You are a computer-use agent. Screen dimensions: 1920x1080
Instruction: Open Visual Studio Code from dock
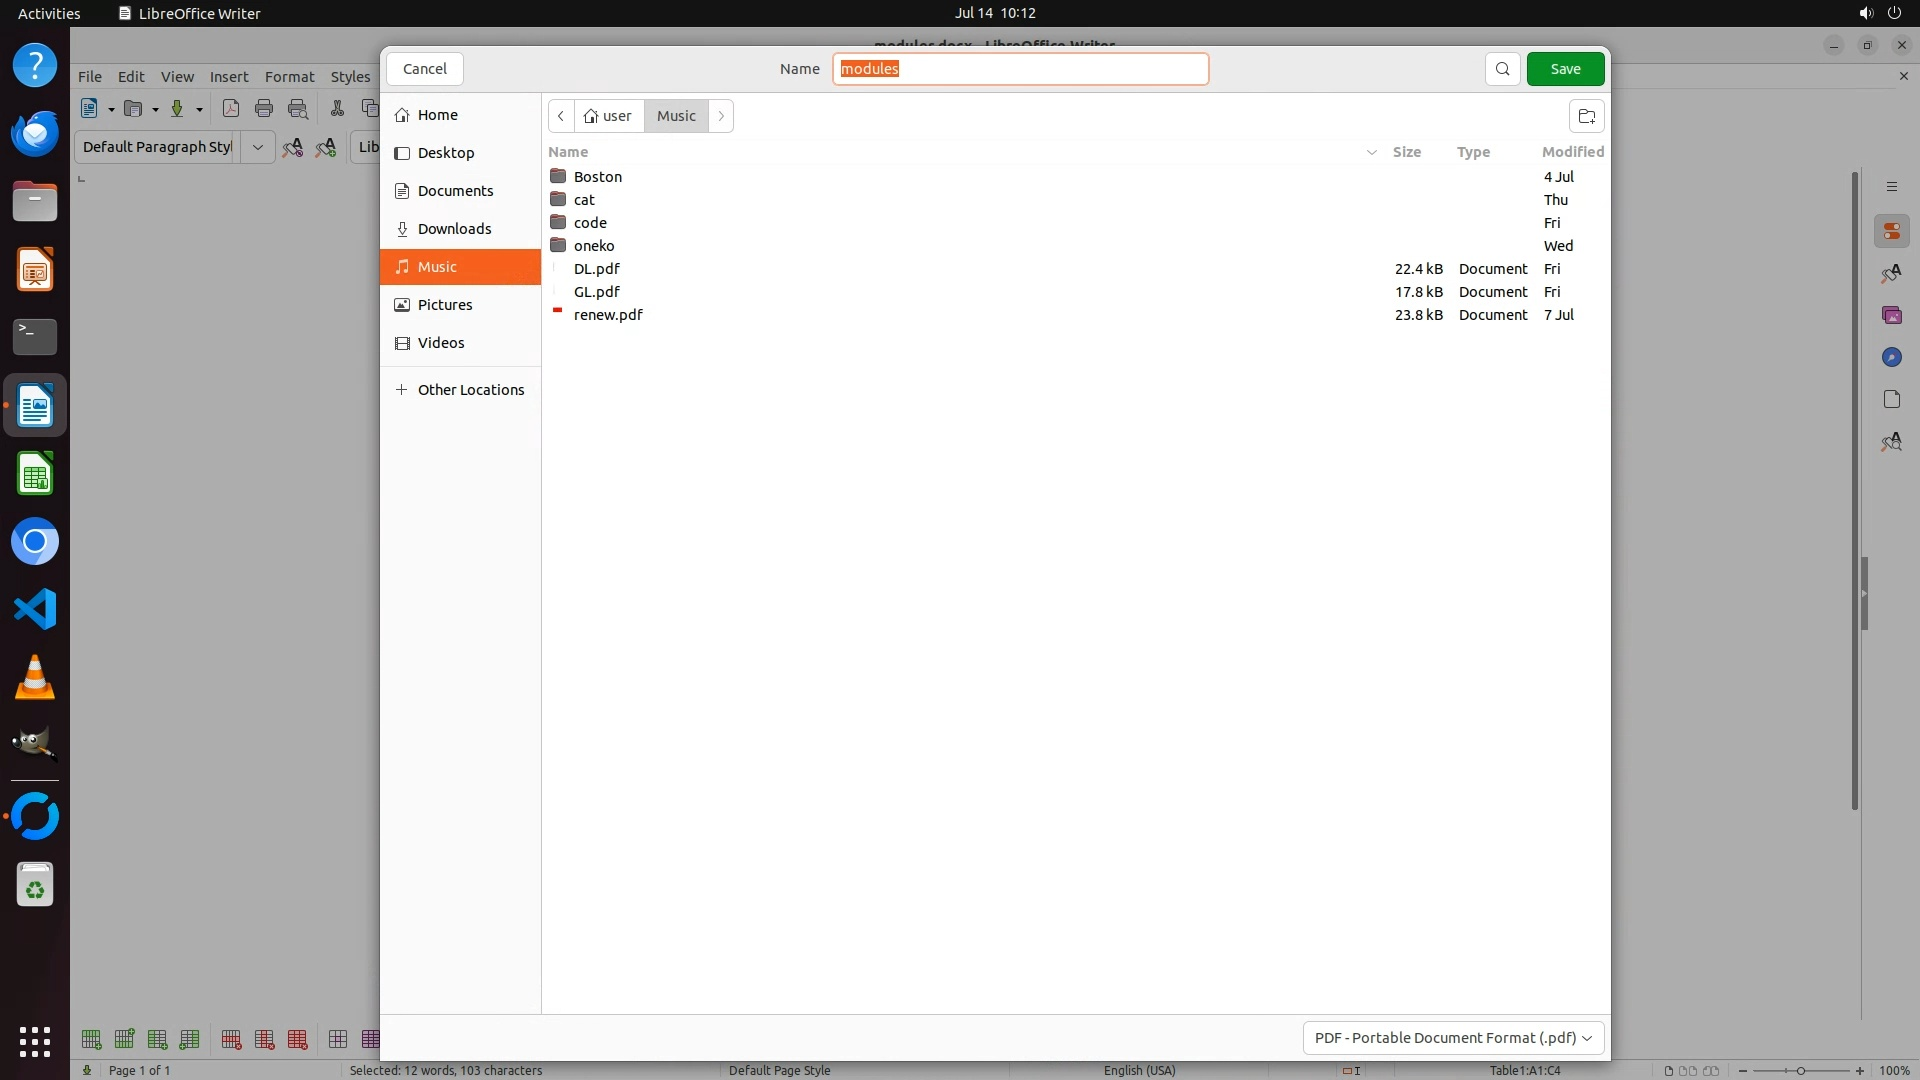35,609
